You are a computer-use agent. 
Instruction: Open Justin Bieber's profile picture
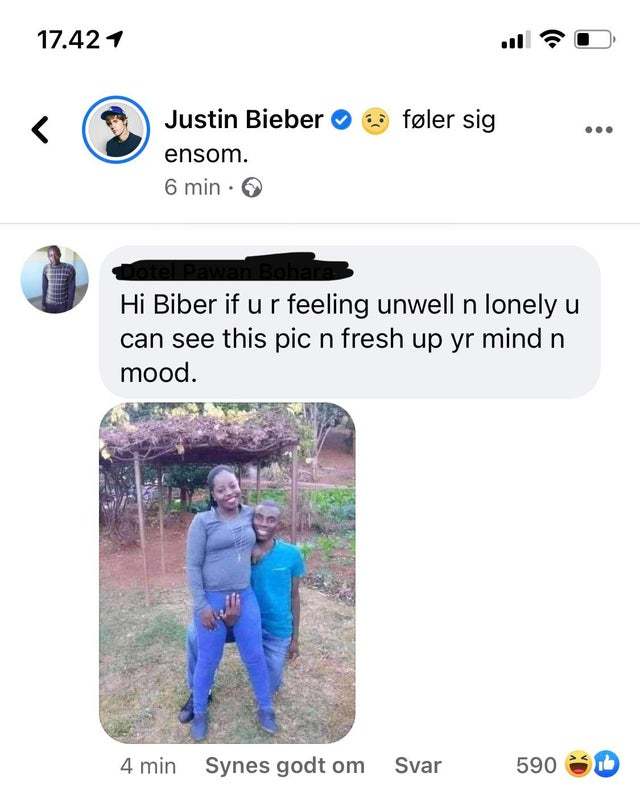pos(116,129)
